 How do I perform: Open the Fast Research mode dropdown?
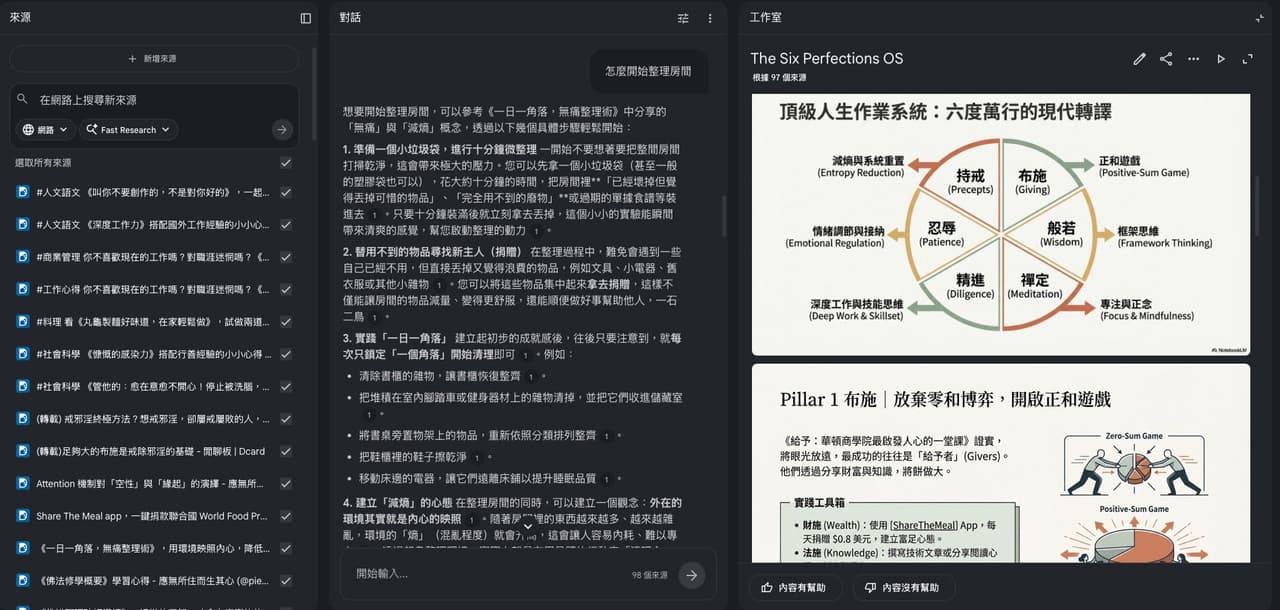click(x=129, y=129)
